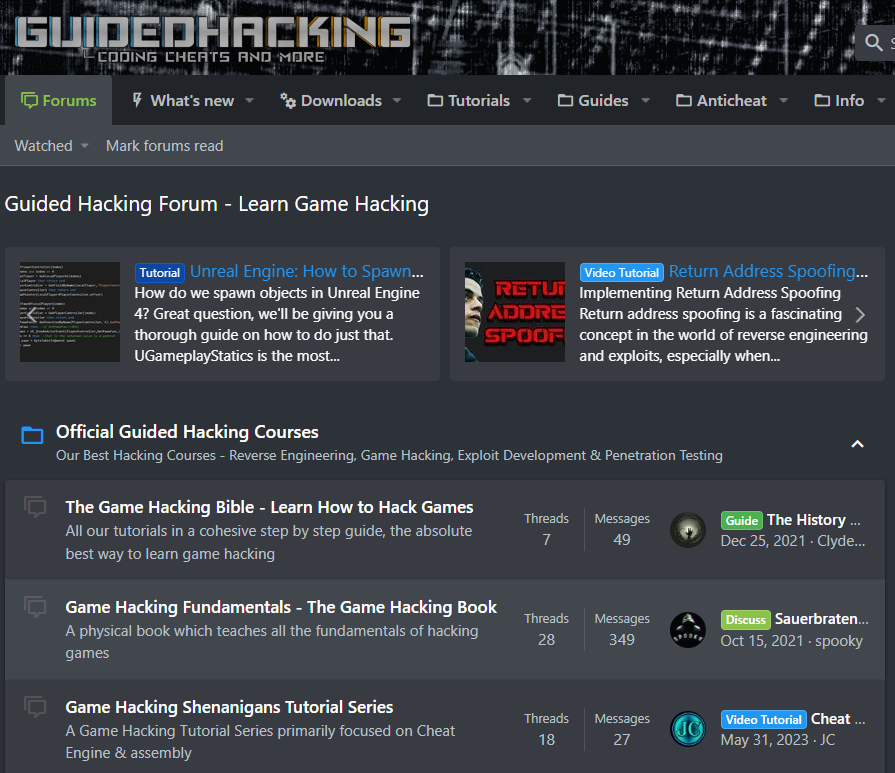The image size is (895, 773).
Task: Click the Guided Hacking Forum page title
Action: pyautogui.click(x=217, y=204)
